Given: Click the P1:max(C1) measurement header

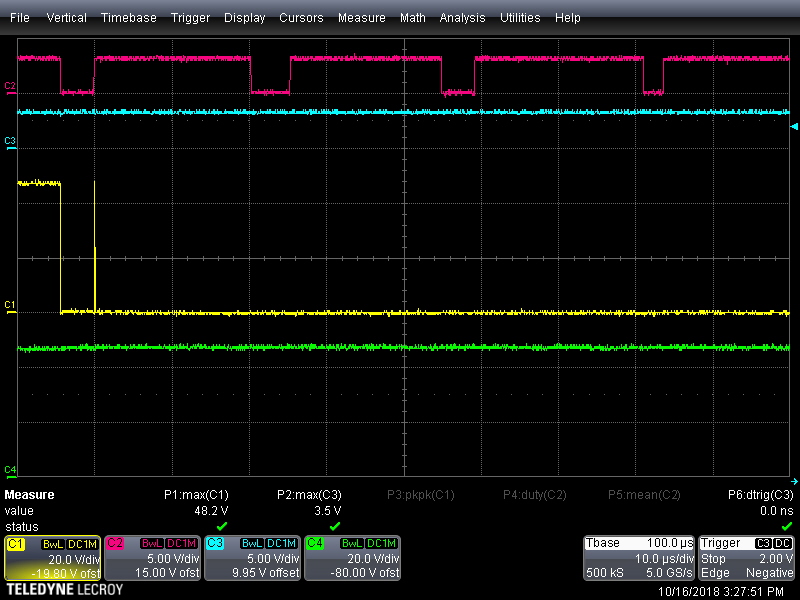Looking at the screenshot, I should click(x=196, y=495).
